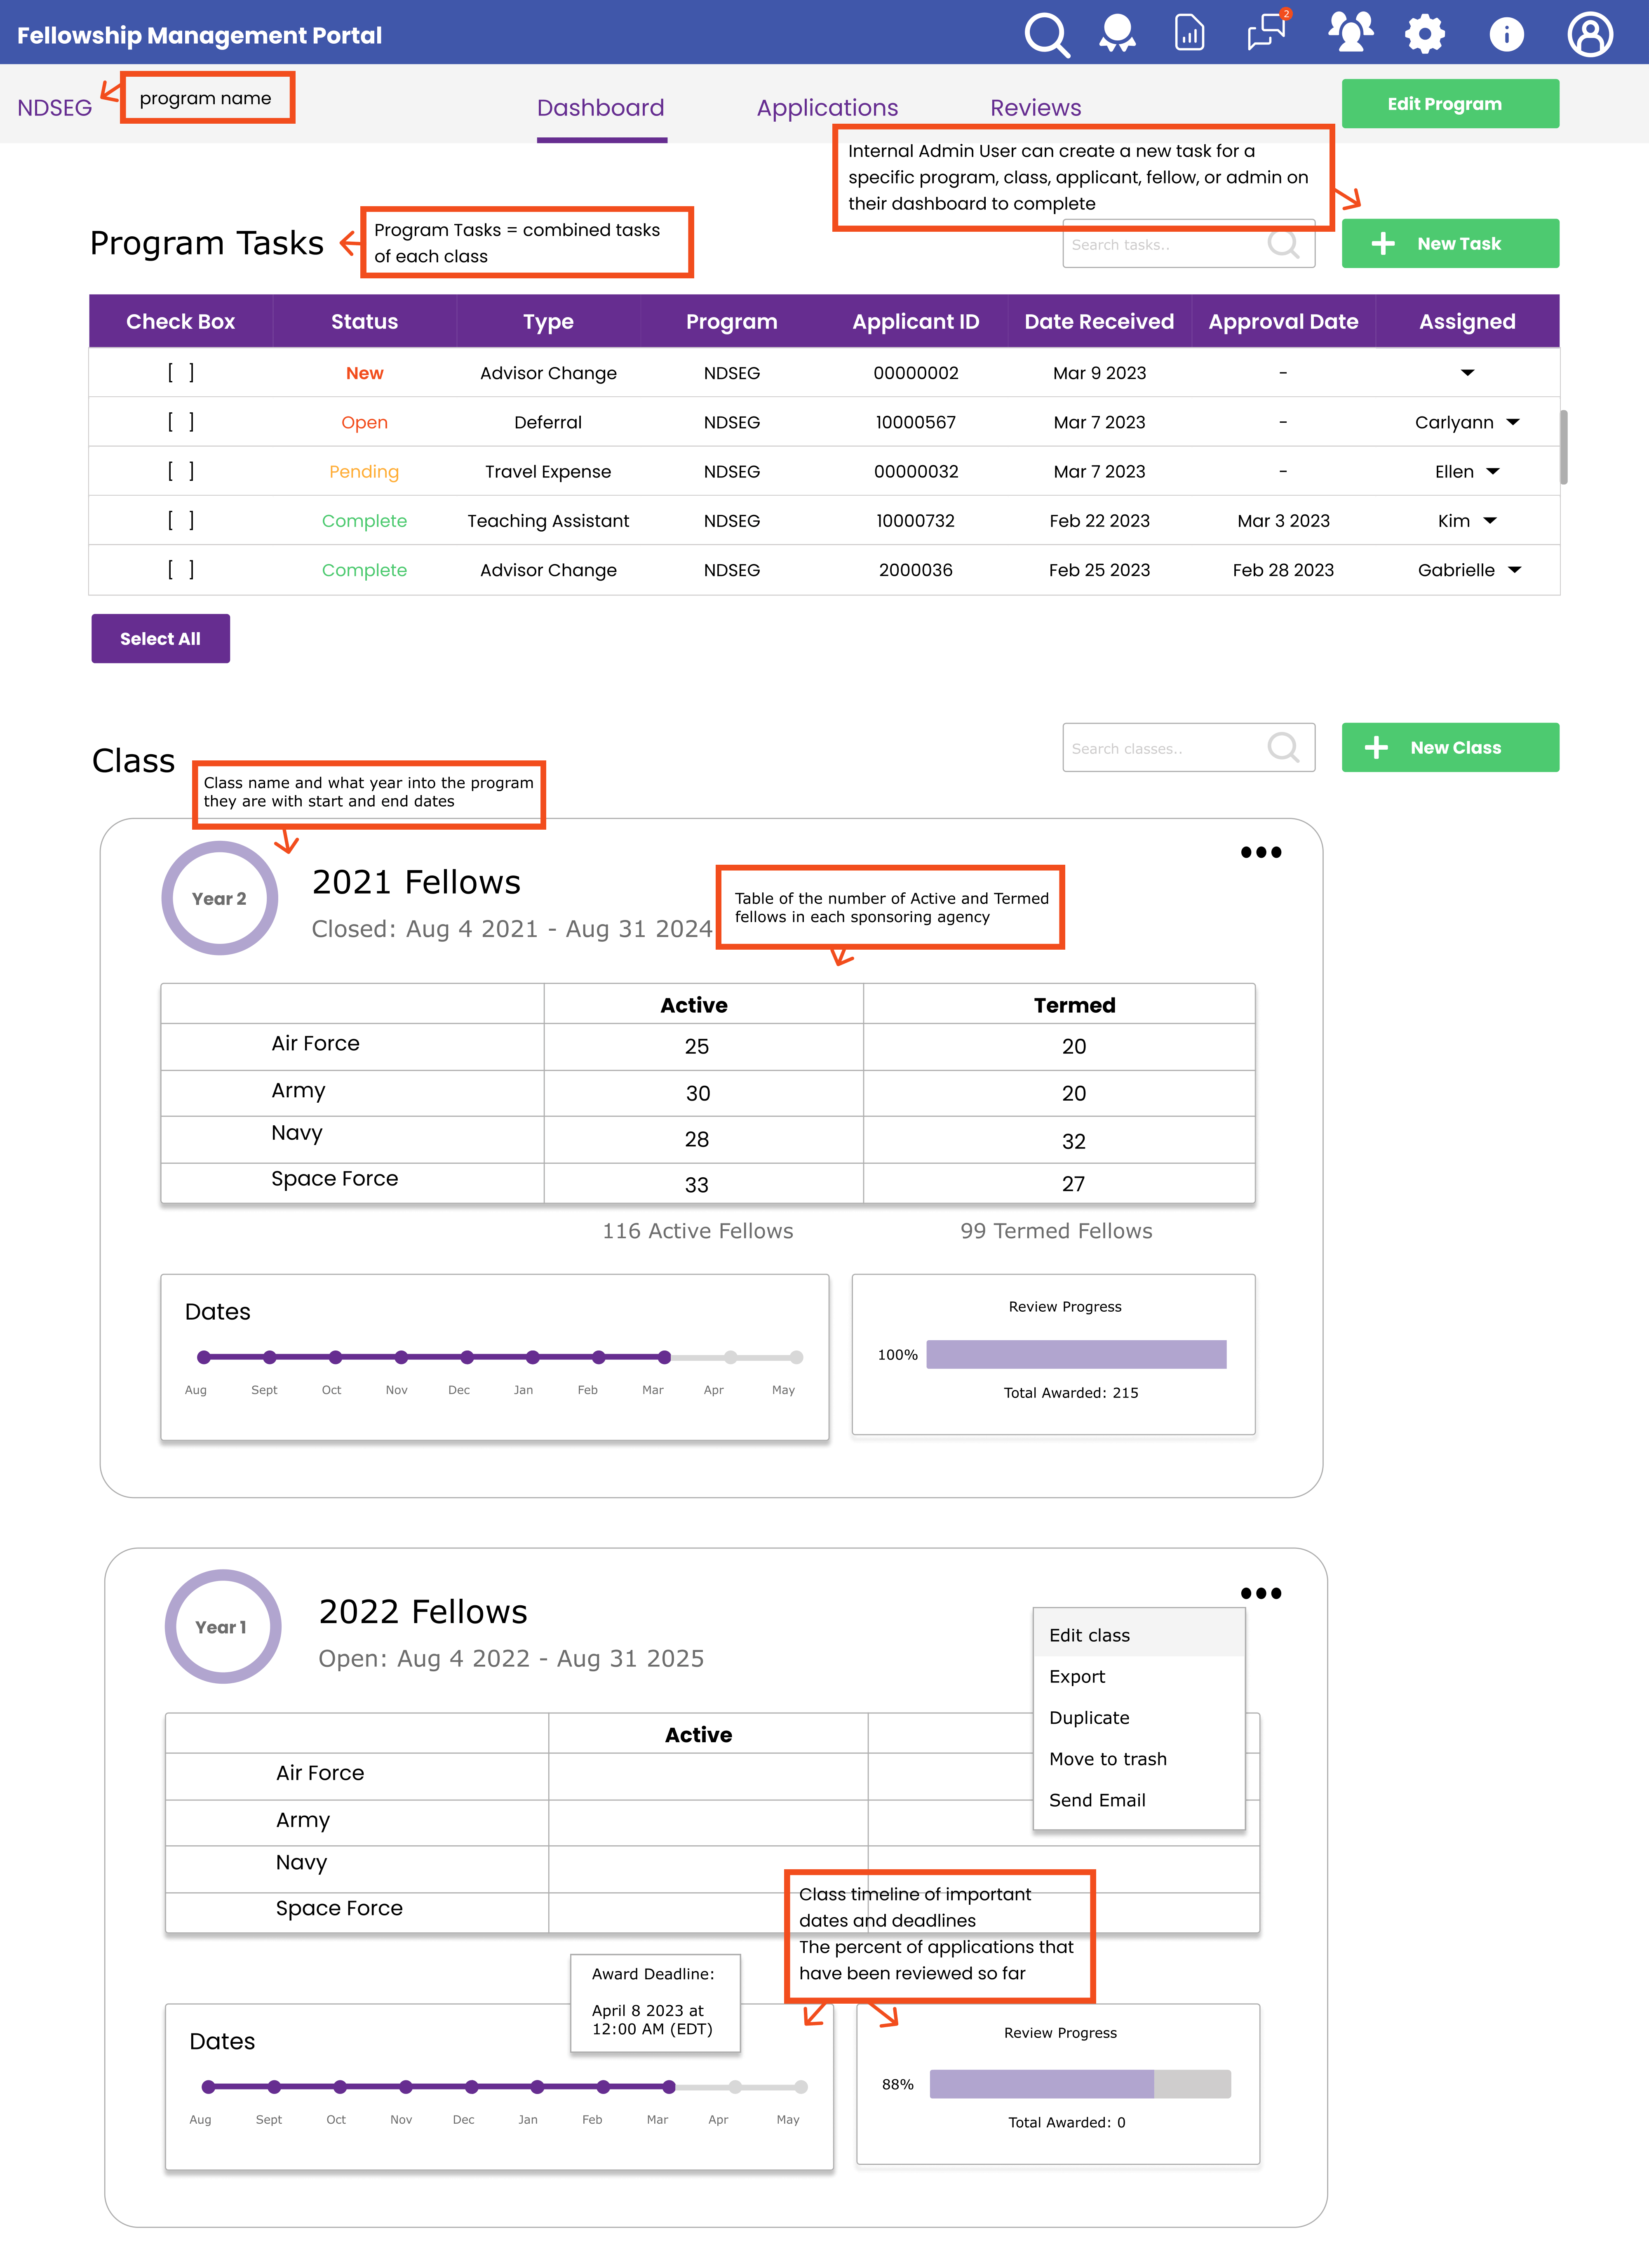Click the info circle icon
The width and height of the screenshot is (1649, 2268).
point(1506,34)
